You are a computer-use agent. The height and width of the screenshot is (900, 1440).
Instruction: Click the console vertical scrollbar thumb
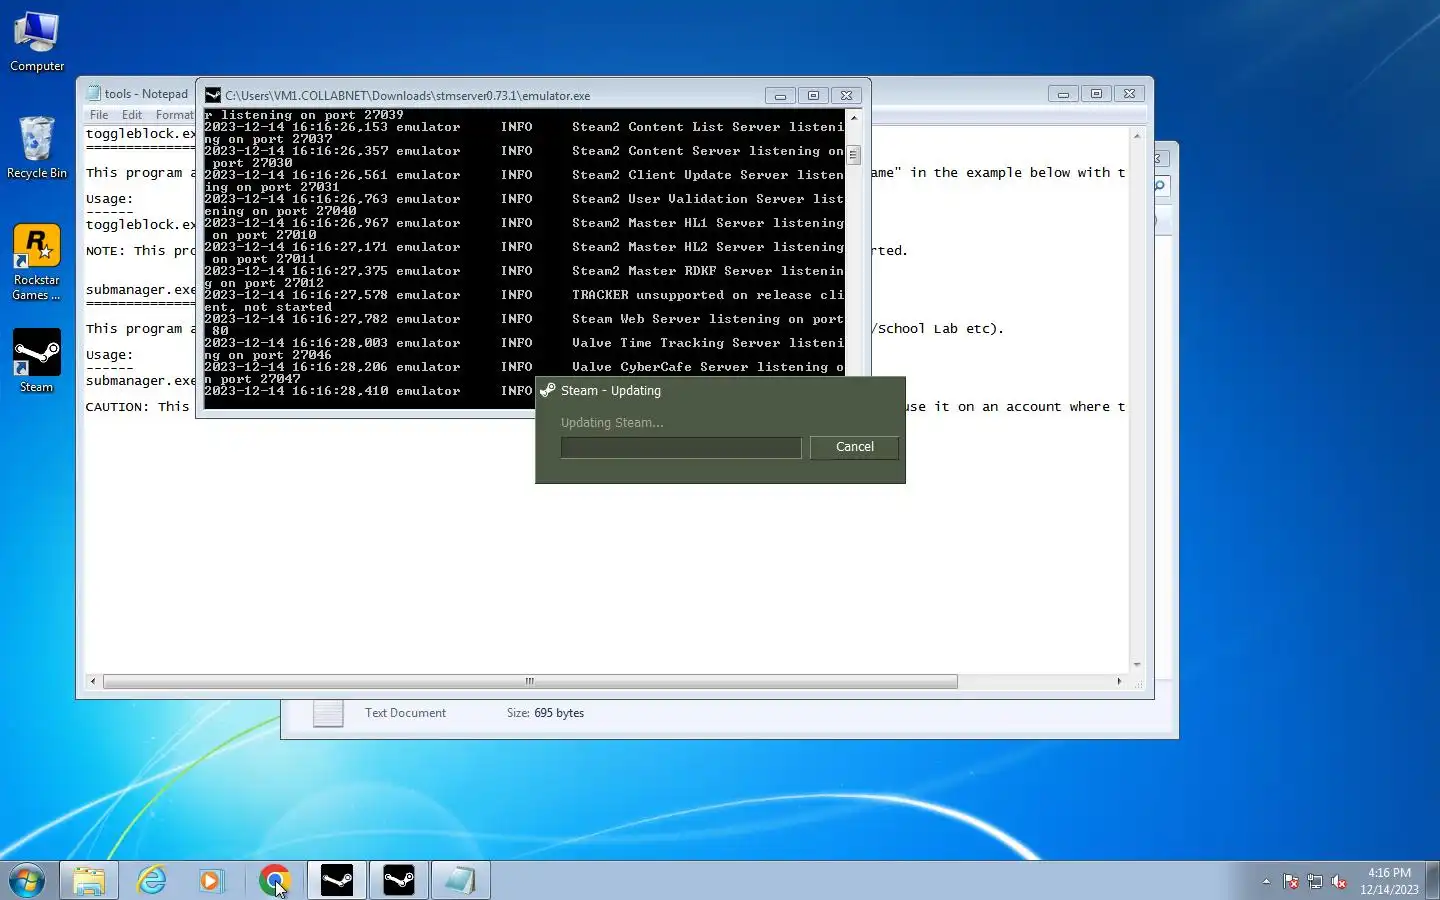pyautogui.click(x=854, y=155)
